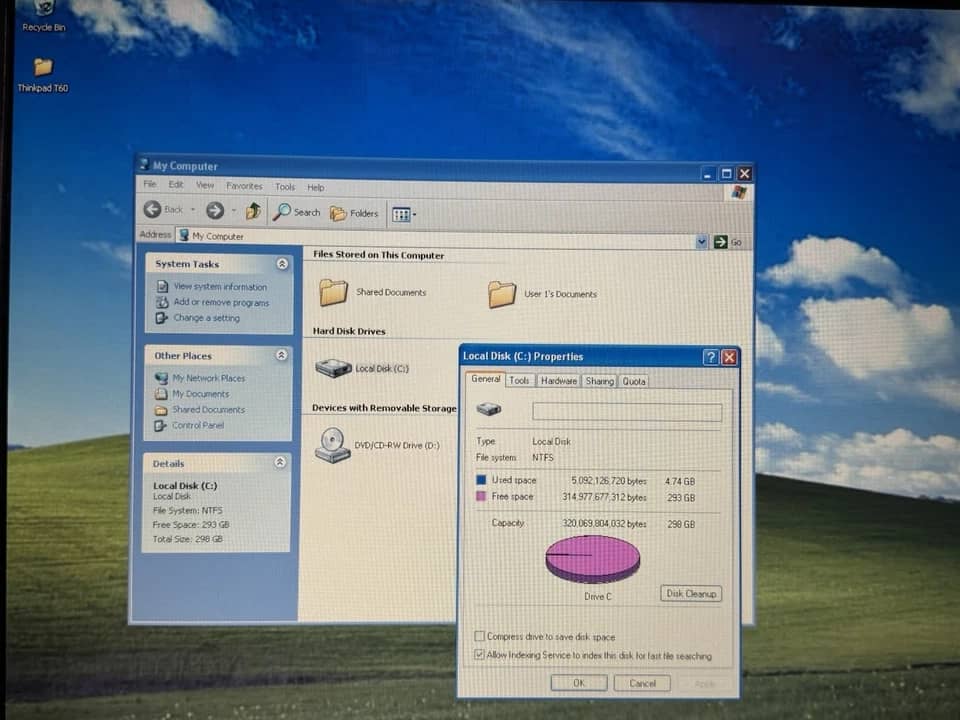Image resolution: width=960 pixels, height=720 pixels.
Task: Click the blue Used space color swatch
Action: pyautogui.click(x=481, y=479)
